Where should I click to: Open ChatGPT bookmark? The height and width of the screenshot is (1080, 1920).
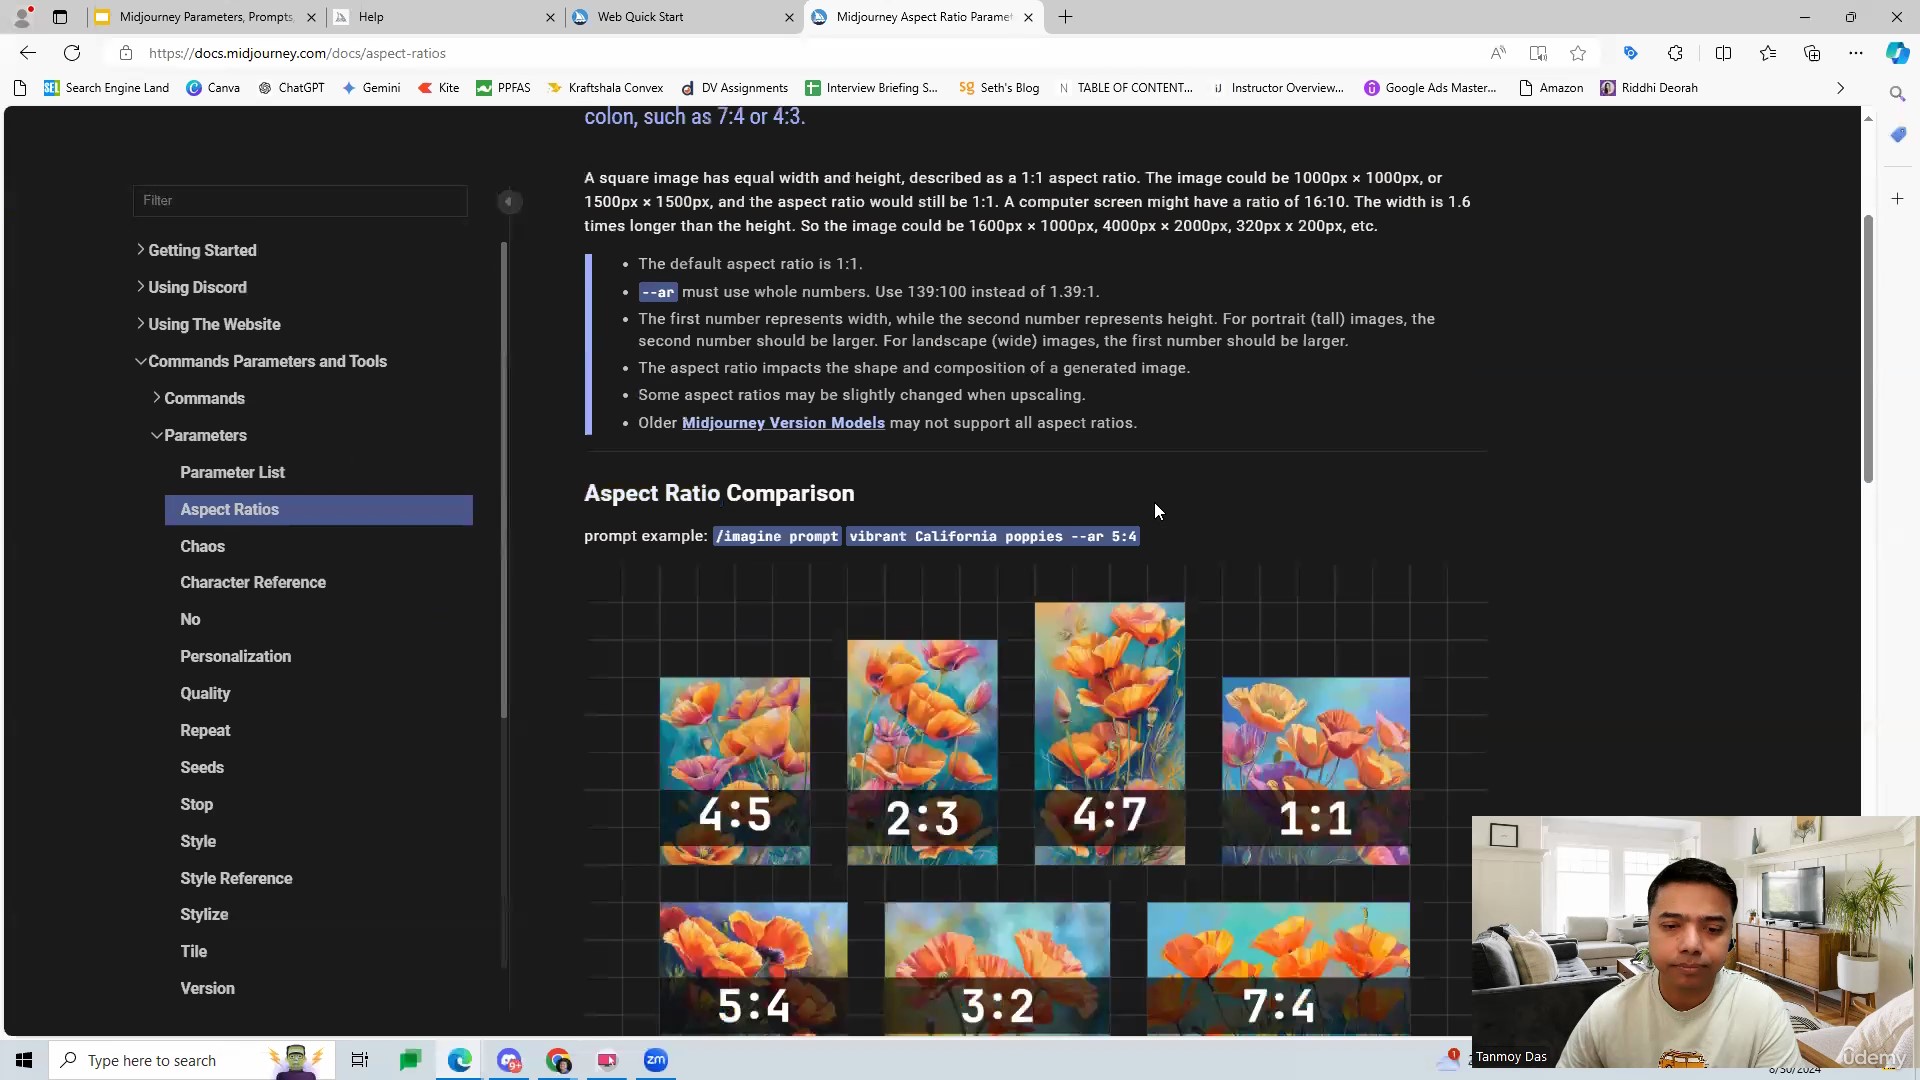[x=291, y=88]
